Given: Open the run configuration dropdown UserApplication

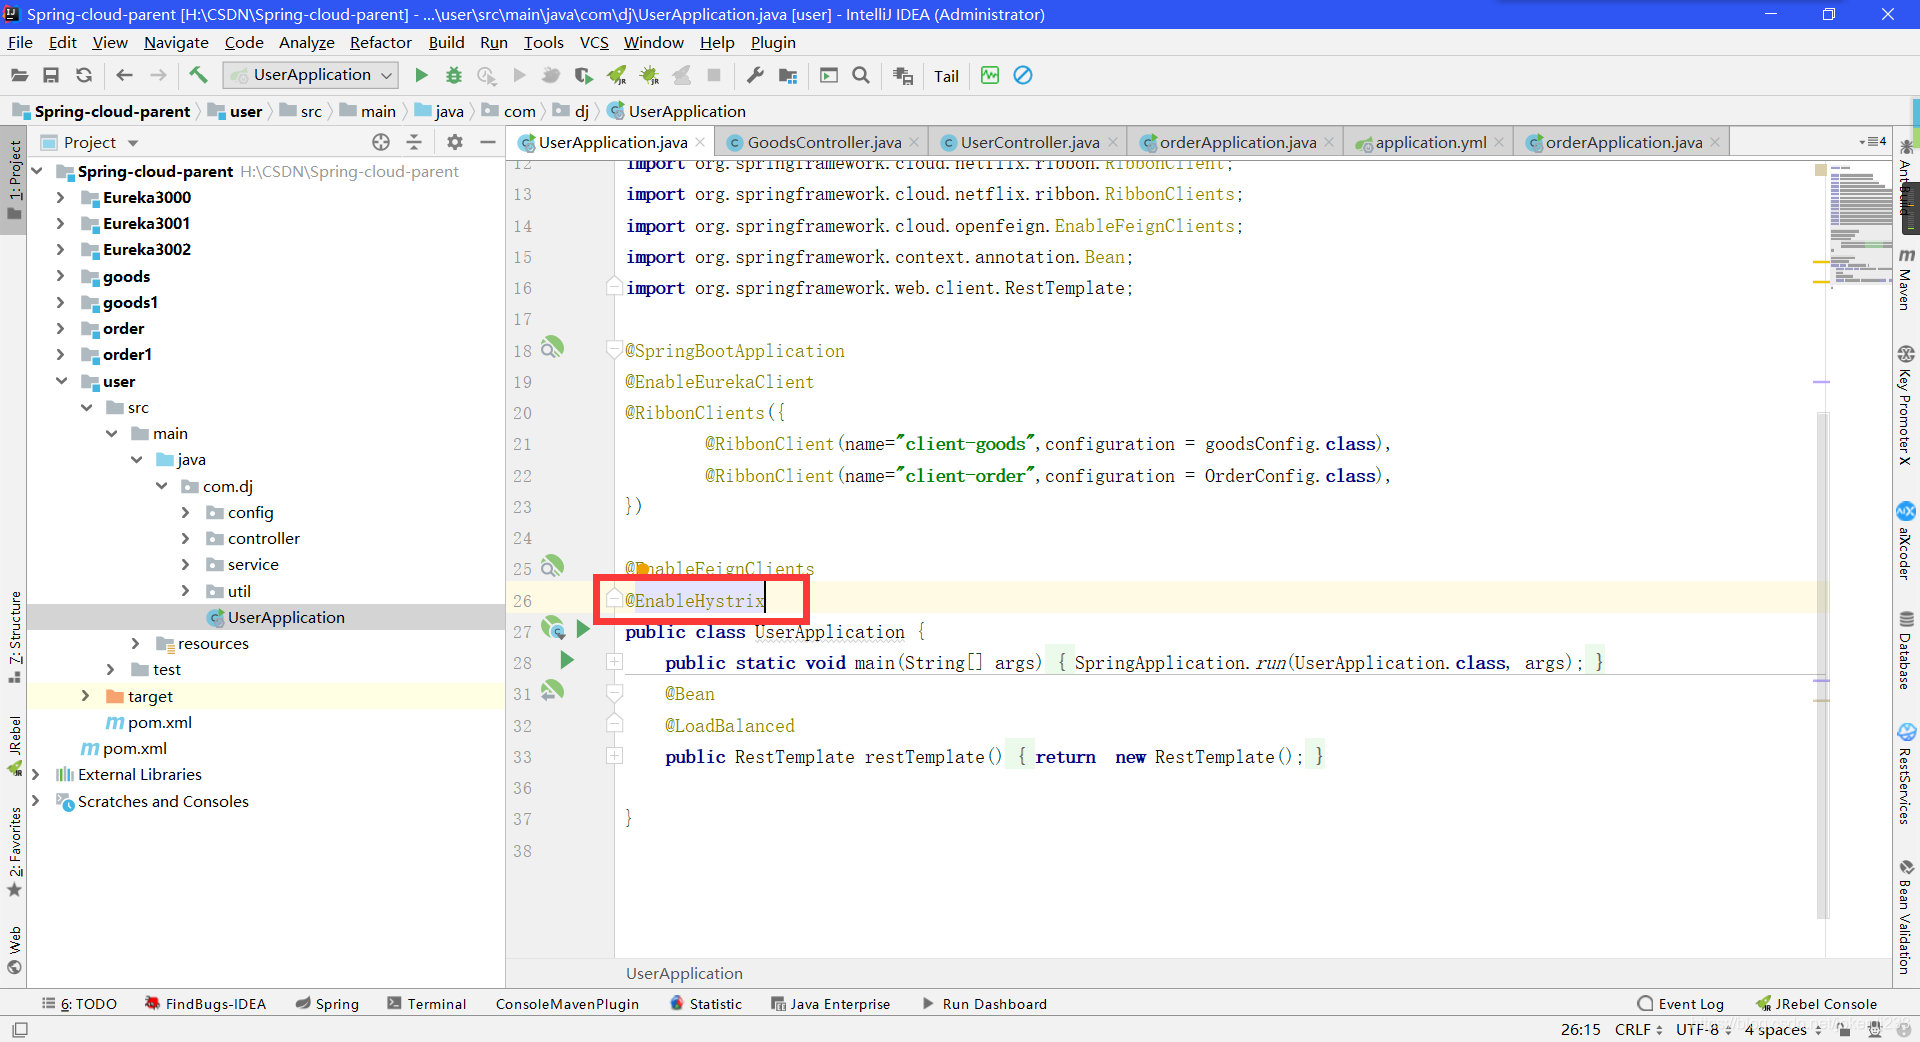Looking at the screenshot, I should (x=311, y=75).
